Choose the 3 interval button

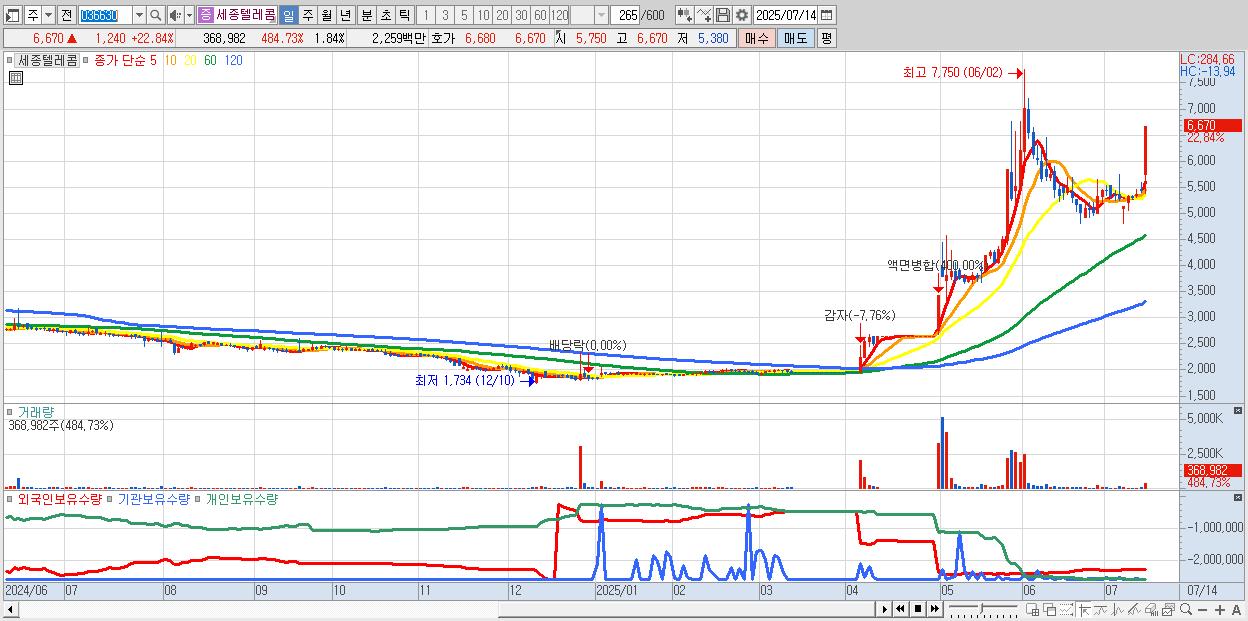pos(445,15)
